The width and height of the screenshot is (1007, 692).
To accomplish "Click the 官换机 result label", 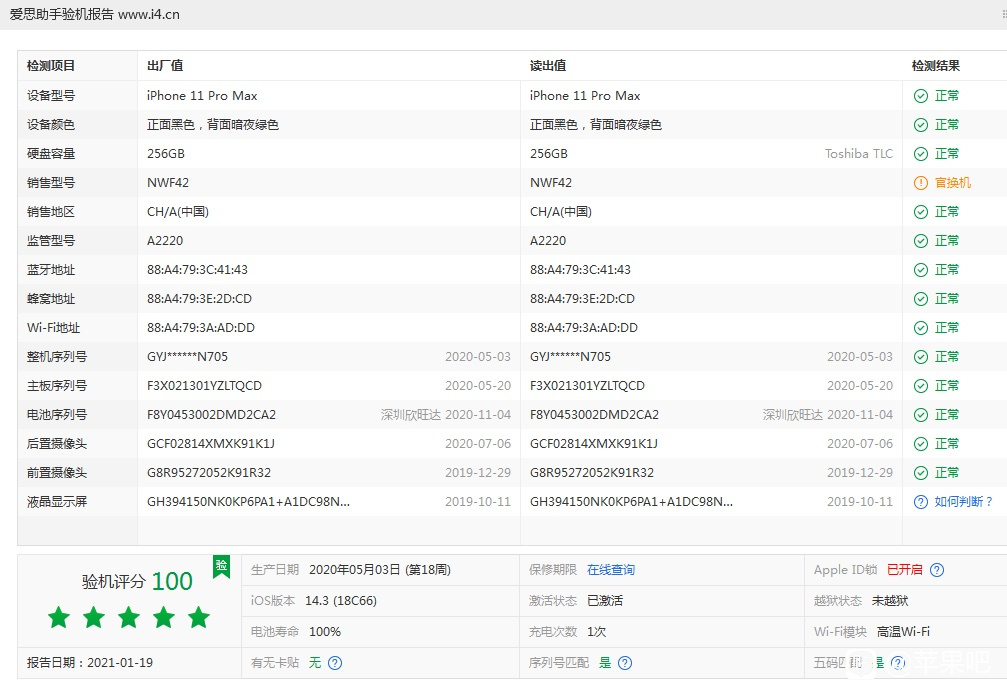I will (x=953, y=183).
